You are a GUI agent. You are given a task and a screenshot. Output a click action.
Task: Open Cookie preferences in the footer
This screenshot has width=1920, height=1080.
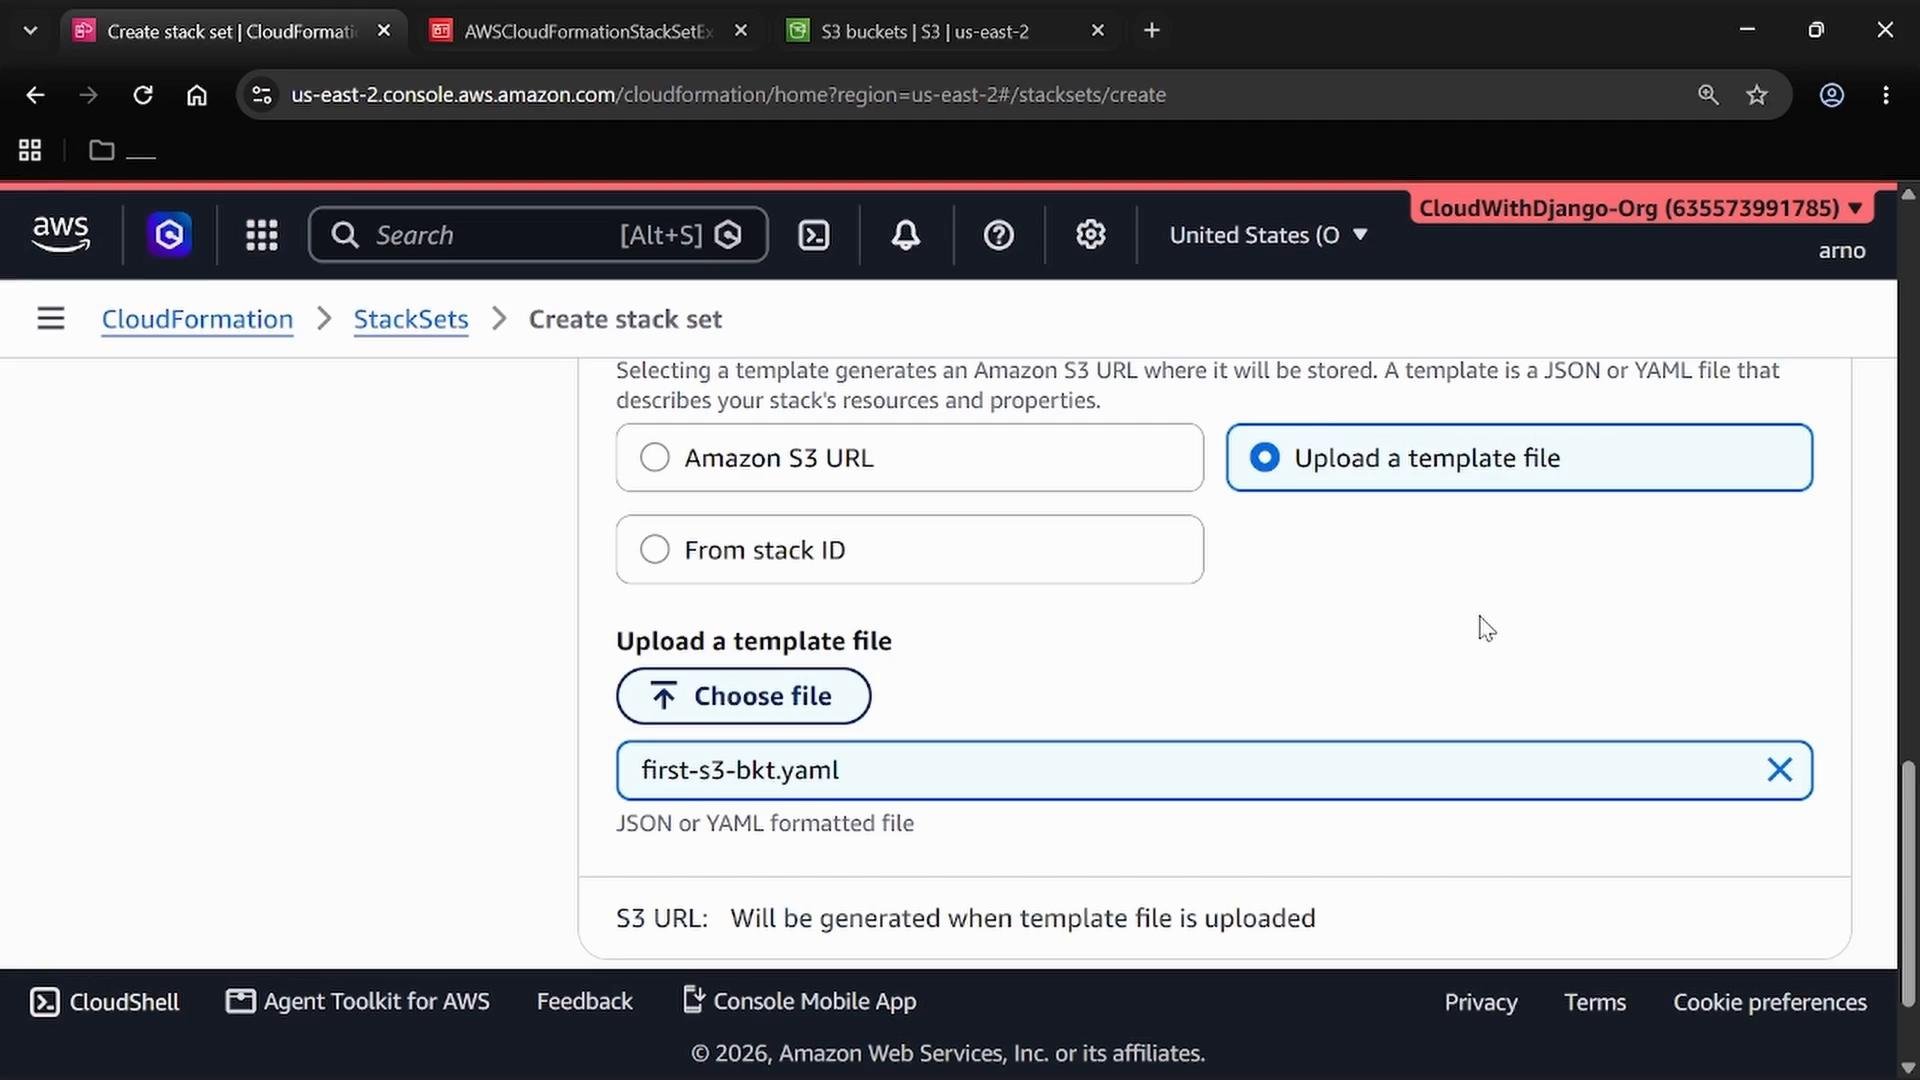(x=1770, y=1002)
